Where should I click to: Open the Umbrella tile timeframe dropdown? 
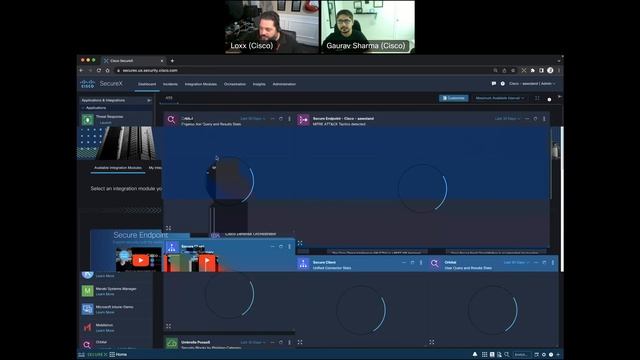[x=253, y=342]
